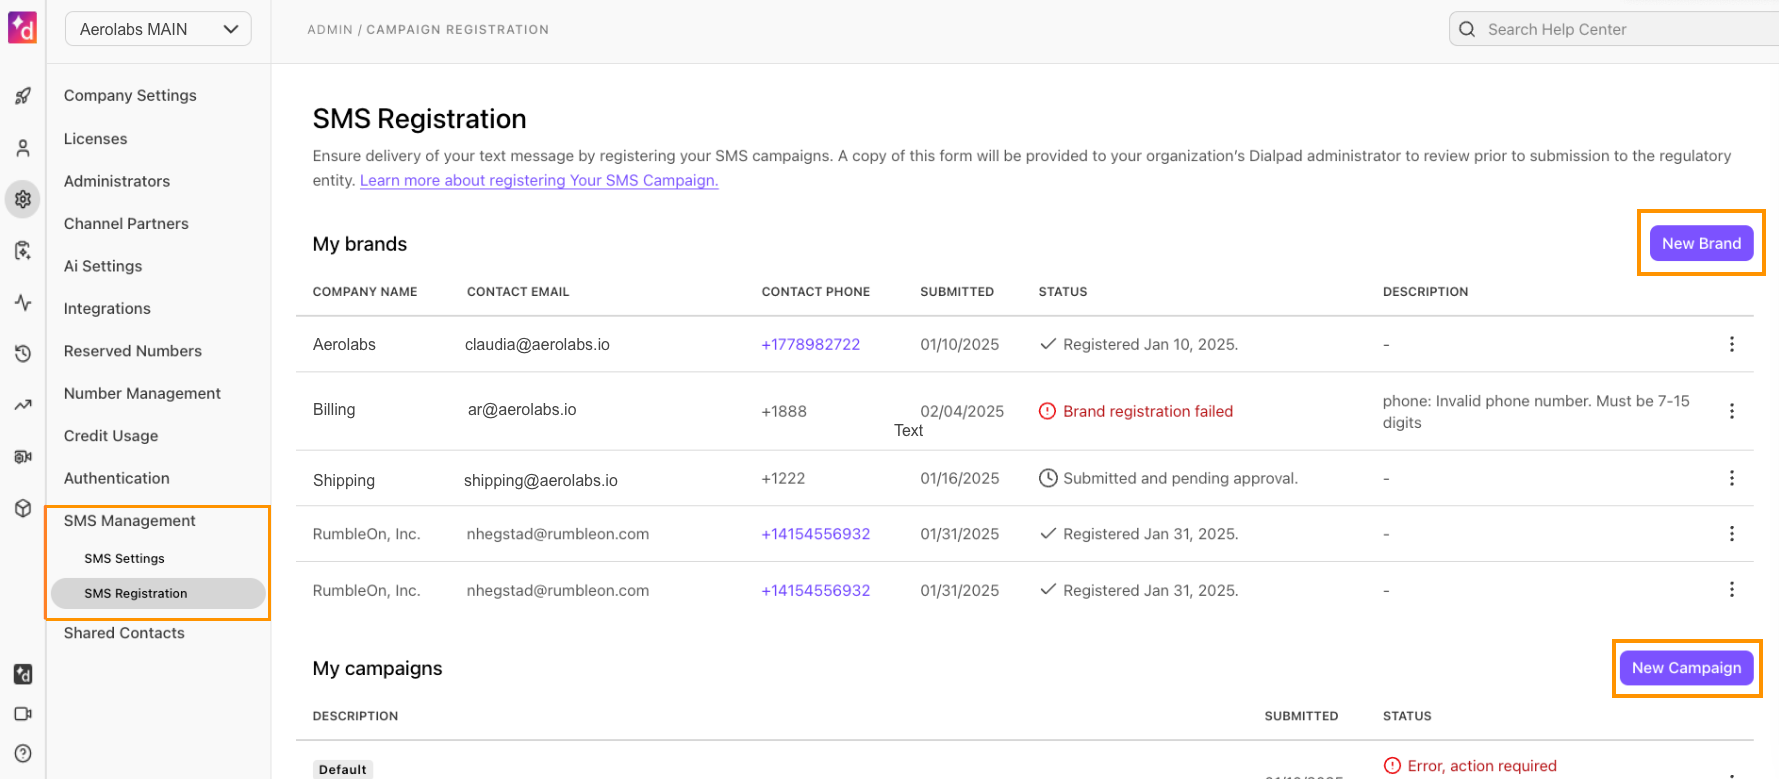The width and height of the screenshot is (1779, 779).
Task: Open the cube box sidebar icon
Action: click(23, 508)
